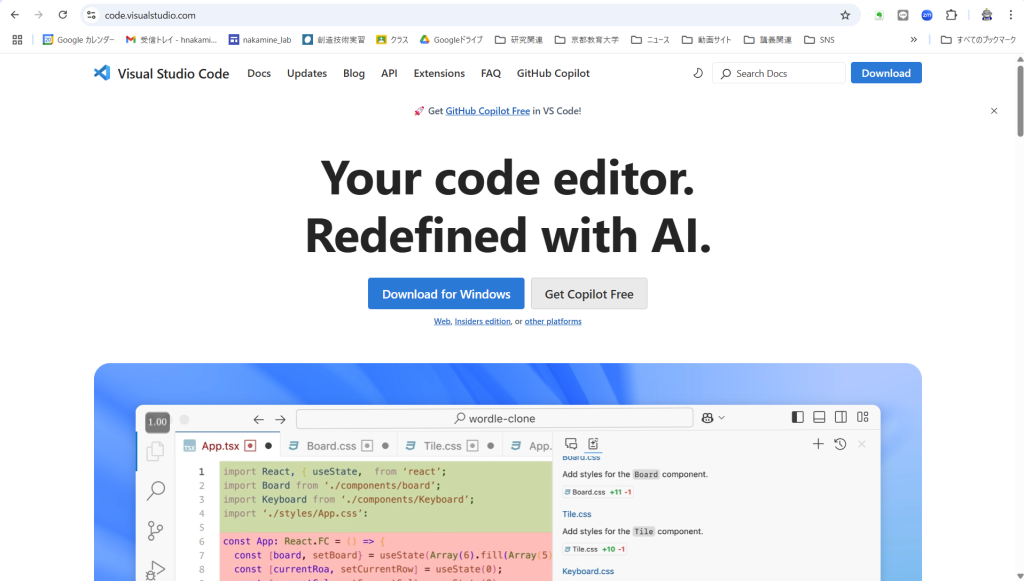
Task: Select the Source Control icon in editor
Action: [155, 530]
